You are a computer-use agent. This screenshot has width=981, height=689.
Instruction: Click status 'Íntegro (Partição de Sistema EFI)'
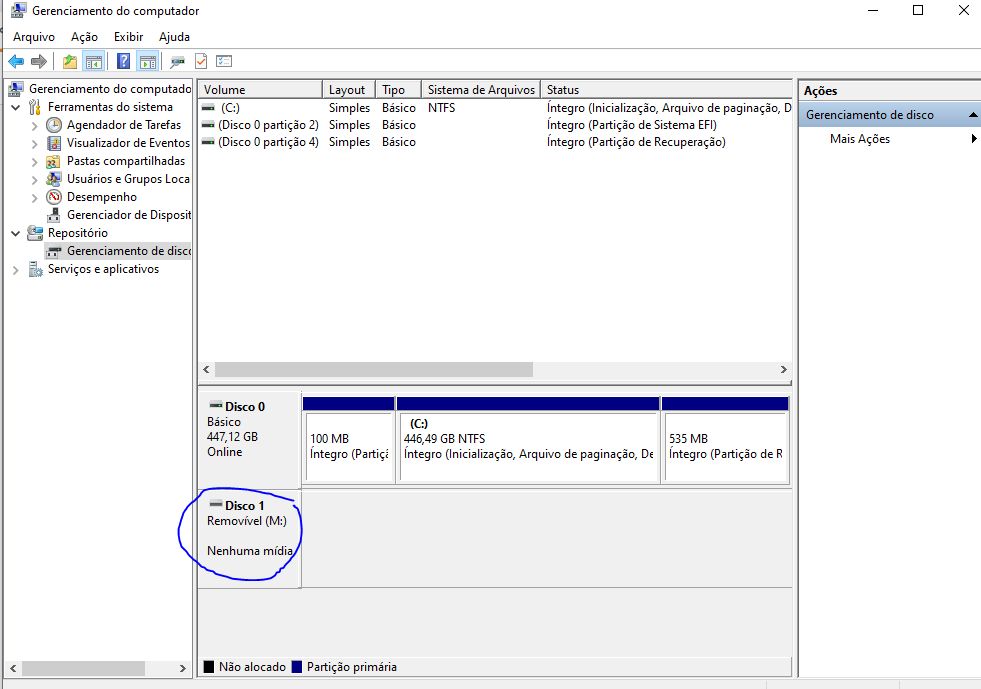(632, 125)
